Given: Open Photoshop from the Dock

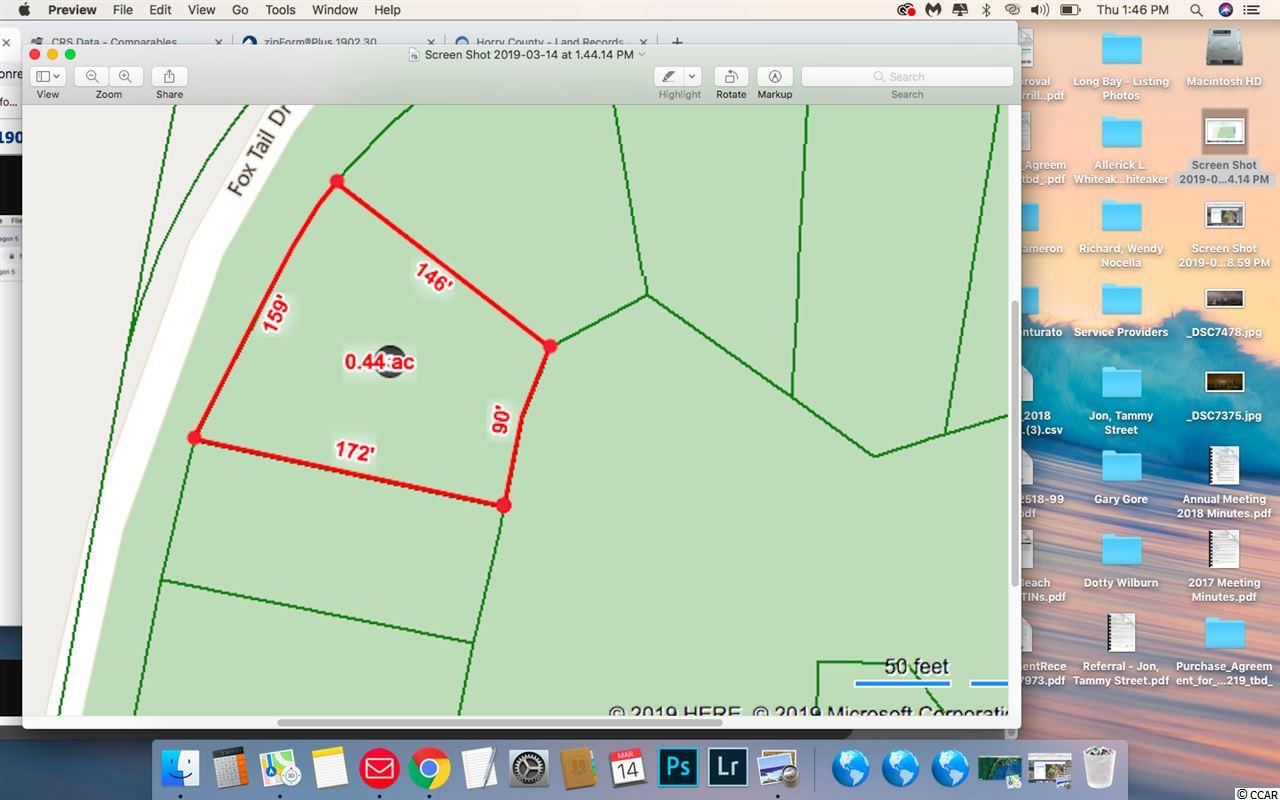Looking at the screenshot, I should coord(679,769).
